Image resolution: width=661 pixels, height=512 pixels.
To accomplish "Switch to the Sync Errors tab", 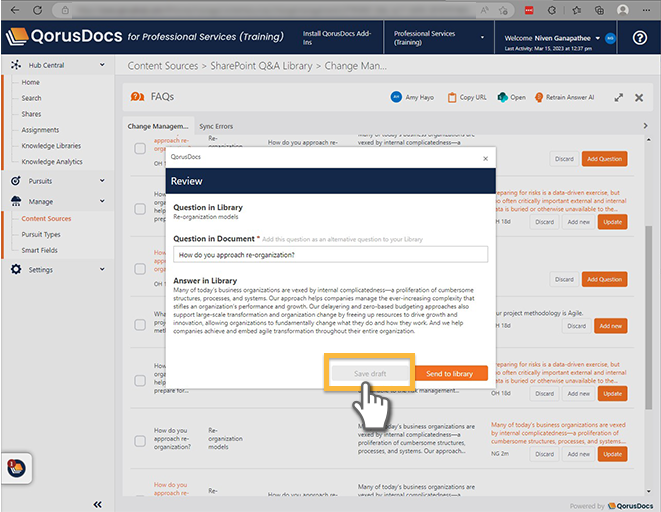I will pyautogui.click(x=216, y=126).
